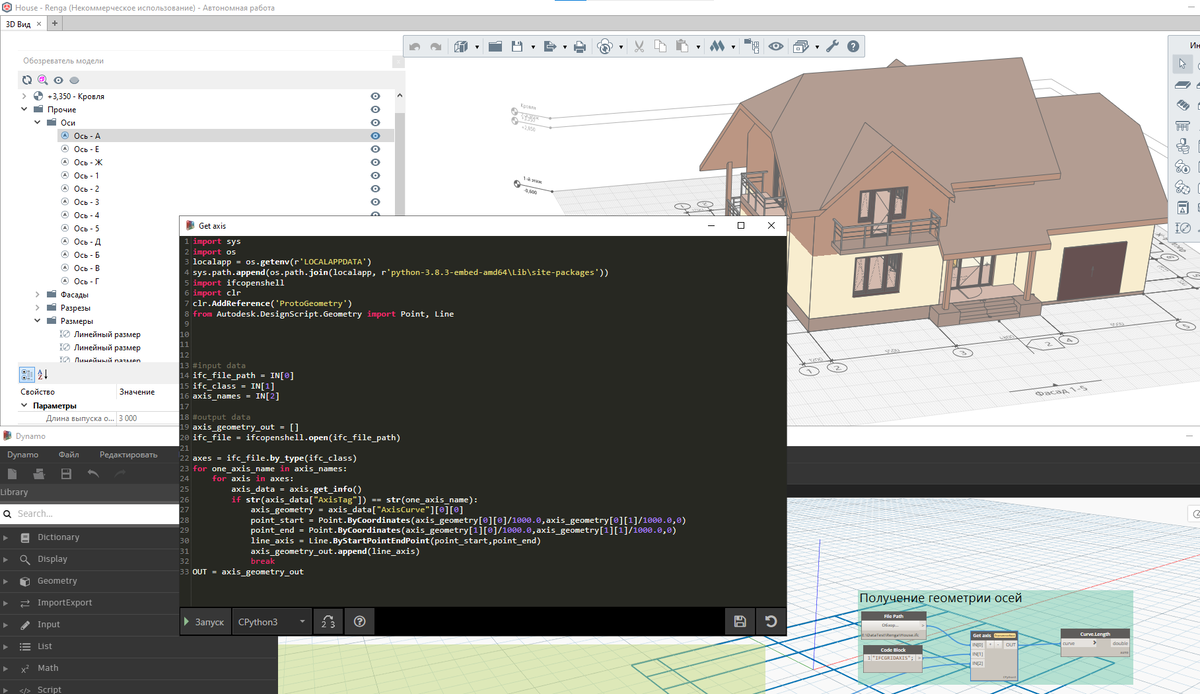Image resolution: width=1200 pixels, height=694 pixels.
Task: Hide axis Ось - Ж with eye icon
Action: pos(376,162)
